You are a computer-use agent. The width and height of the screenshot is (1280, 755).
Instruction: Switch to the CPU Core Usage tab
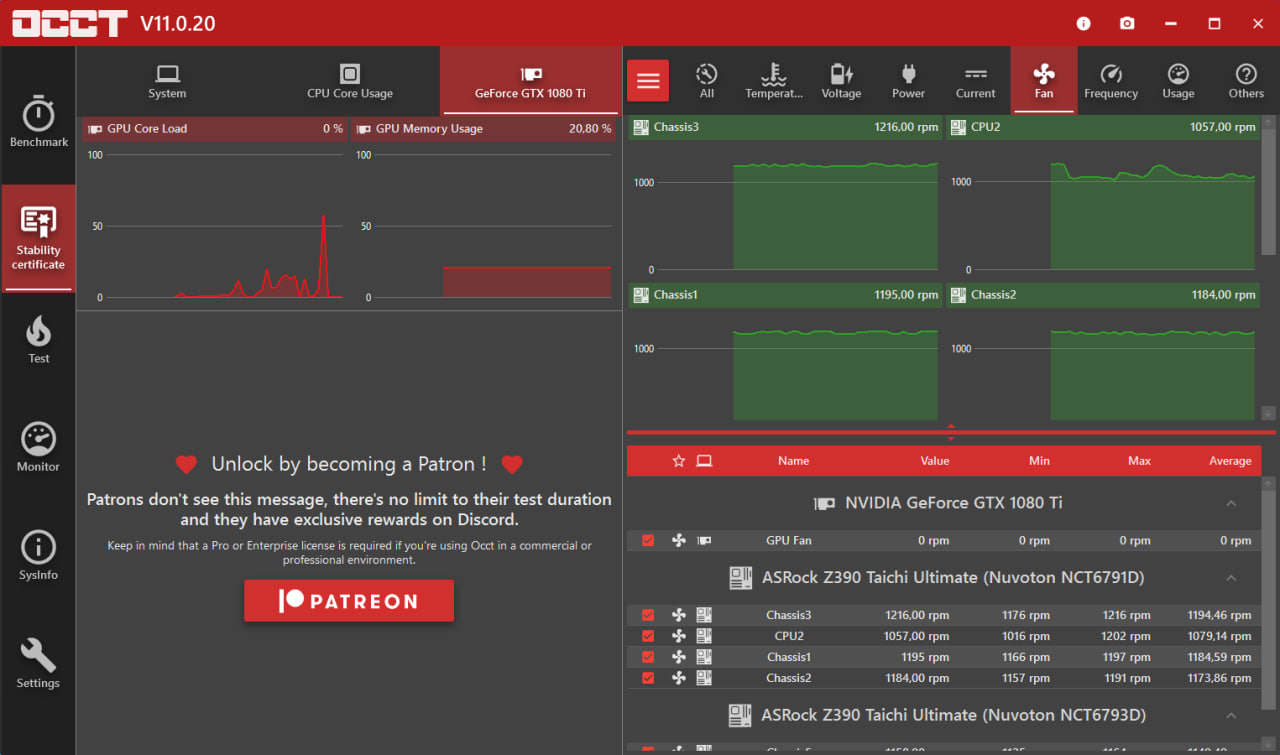pyautogui.click(x=350, y=81)
